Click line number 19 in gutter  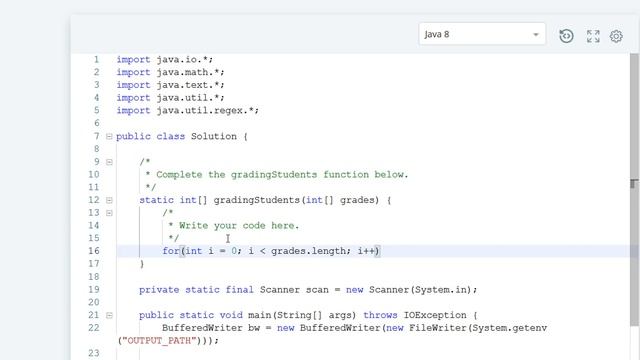point(94,290)
